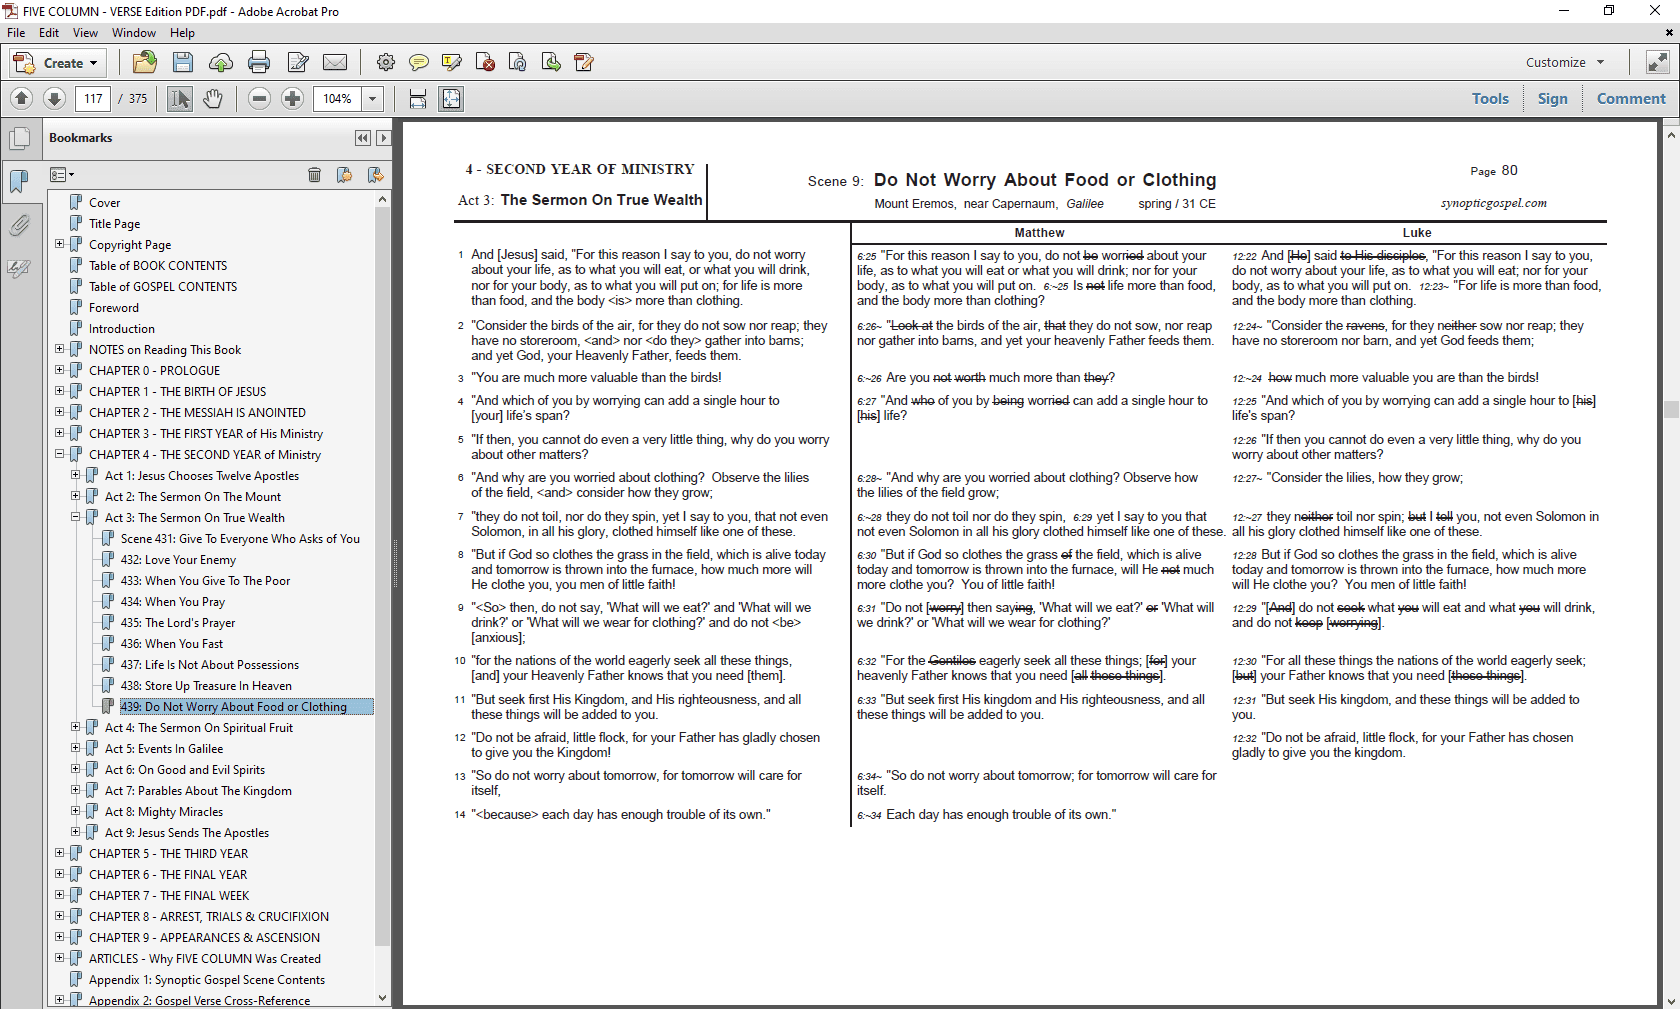
Task: Open the Sign pane
Action: [1553, 98]
